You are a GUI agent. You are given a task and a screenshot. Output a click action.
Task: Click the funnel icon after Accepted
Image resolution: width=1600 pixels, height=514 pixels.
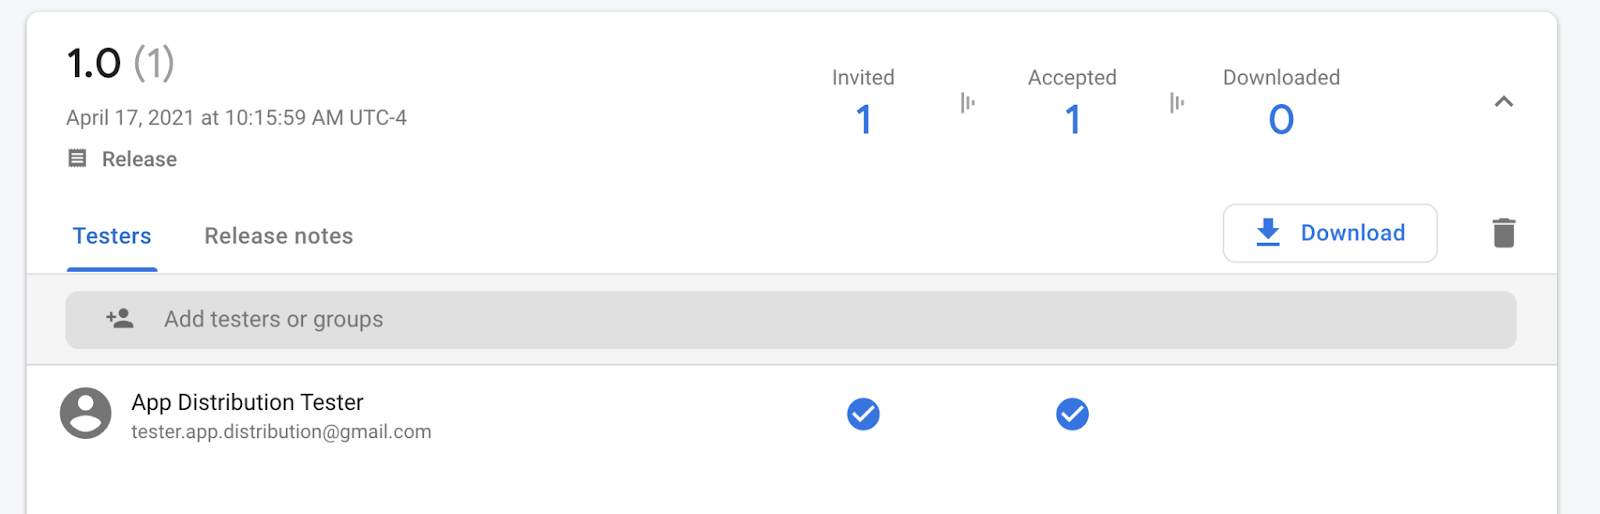(1176, 102)
